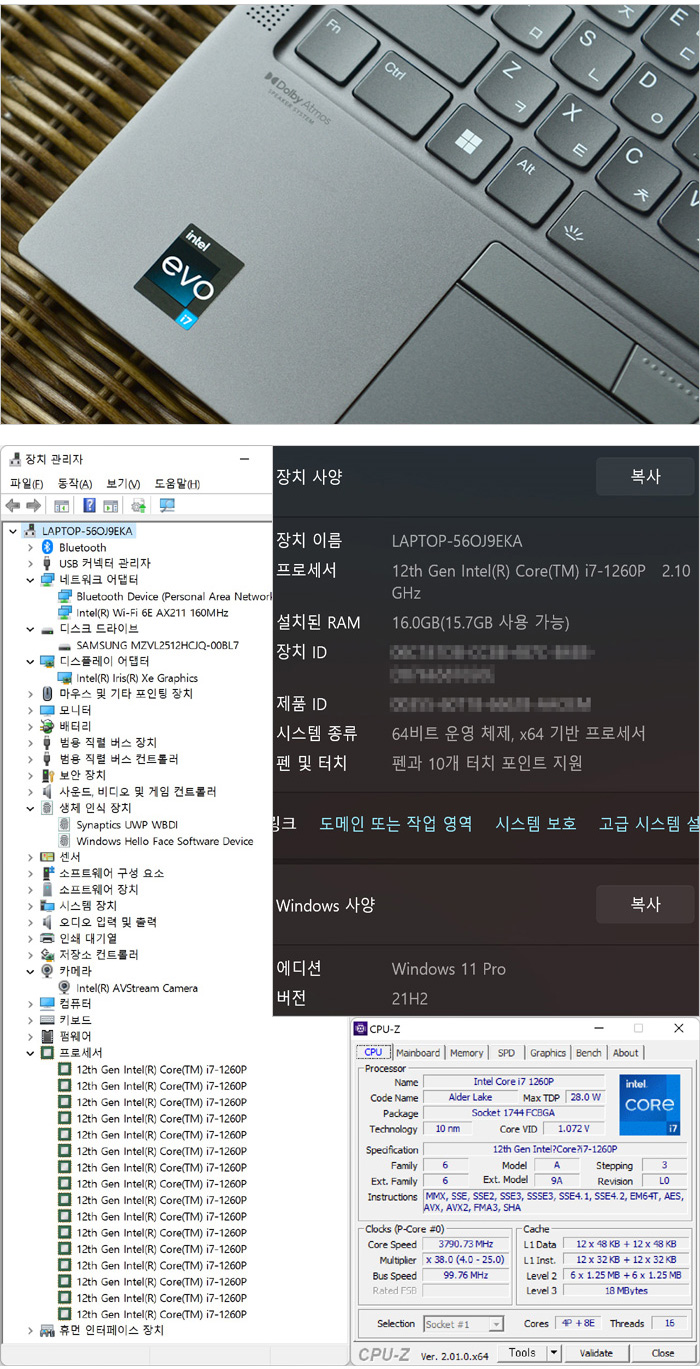Collapse the 생체 인식 장치 node

(x=31, y=808)
